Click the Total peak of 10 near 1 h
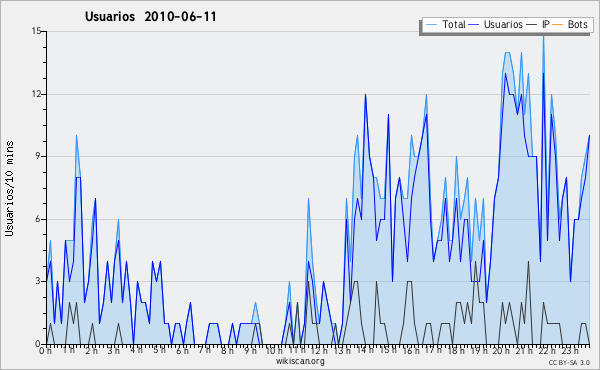600x370 pixels. [x=77, y=135]
